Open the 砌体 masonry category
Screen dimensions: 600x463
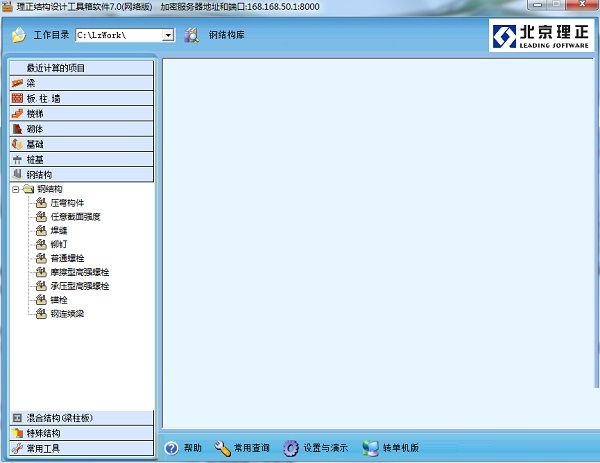coord(82,129)
